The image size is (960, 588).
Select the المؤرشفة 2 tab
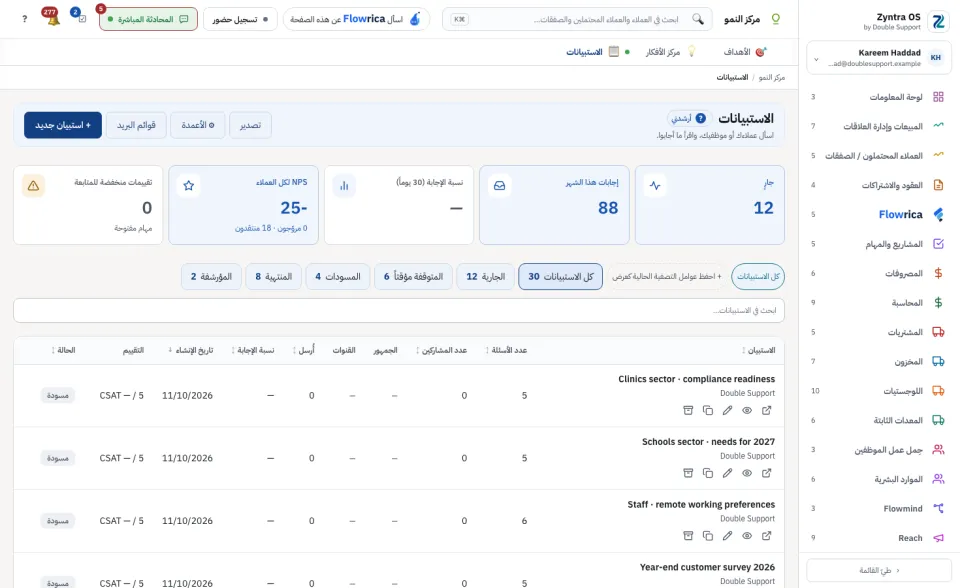click(211, 277)
